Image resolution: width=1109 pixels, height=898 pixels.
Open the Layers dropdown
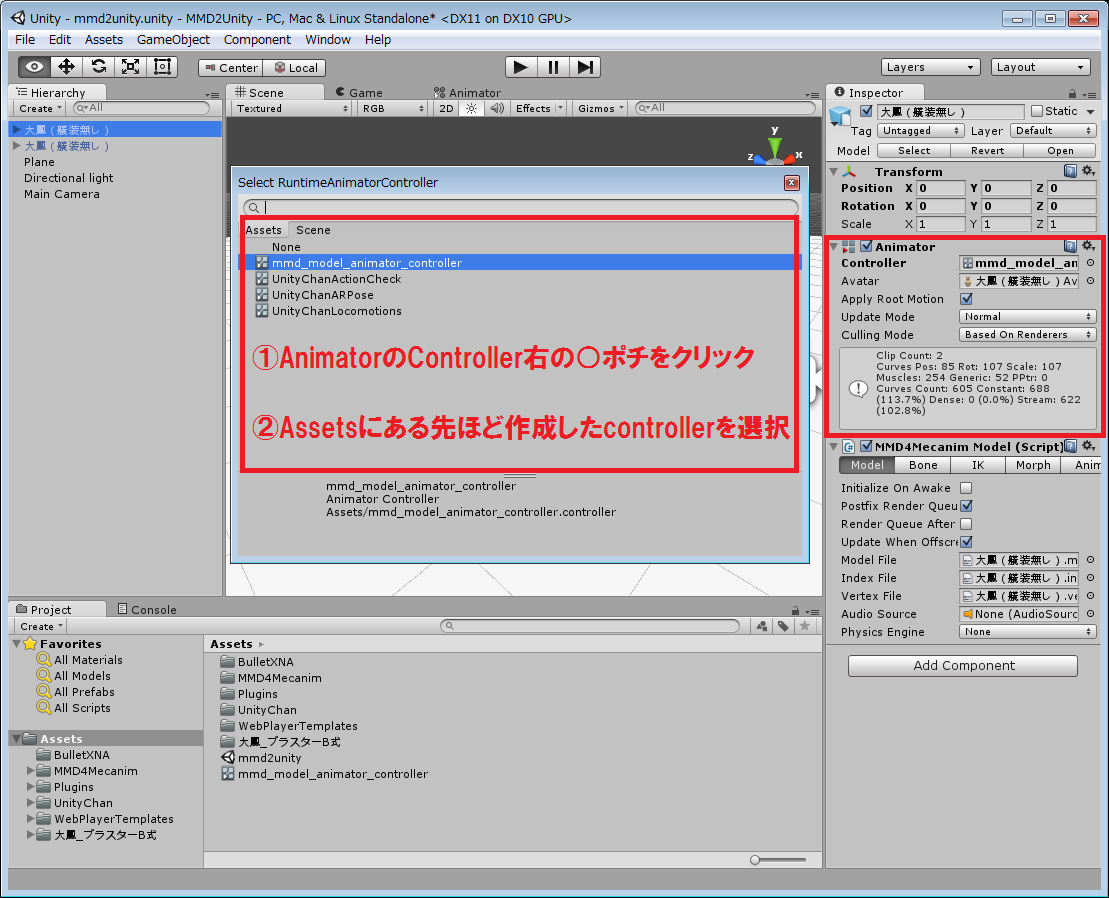point(930,67)
